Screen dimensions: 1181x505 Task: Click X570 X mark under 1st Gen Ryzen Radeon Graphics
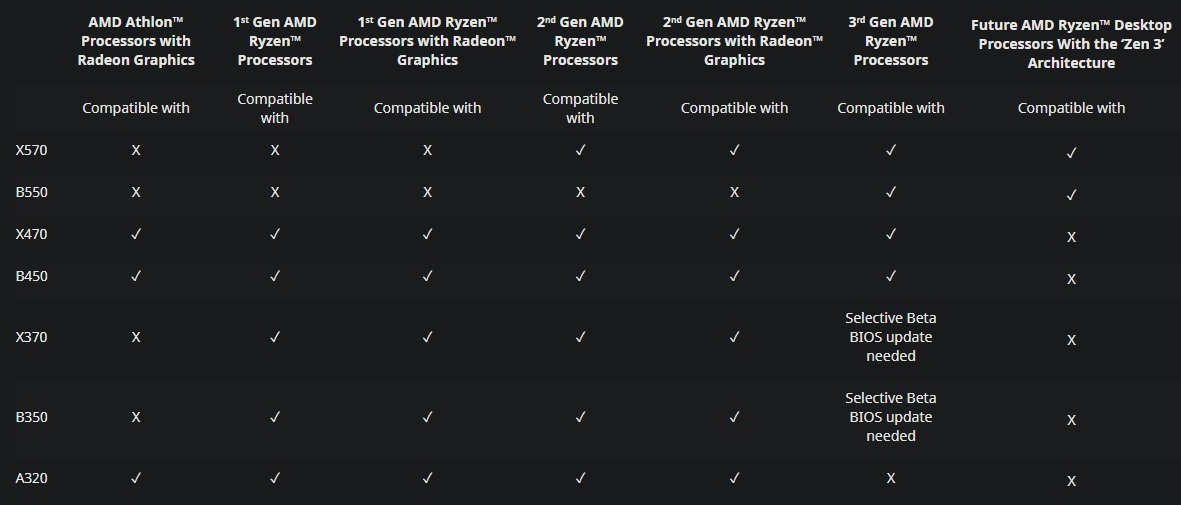click(x=427, y=150)
